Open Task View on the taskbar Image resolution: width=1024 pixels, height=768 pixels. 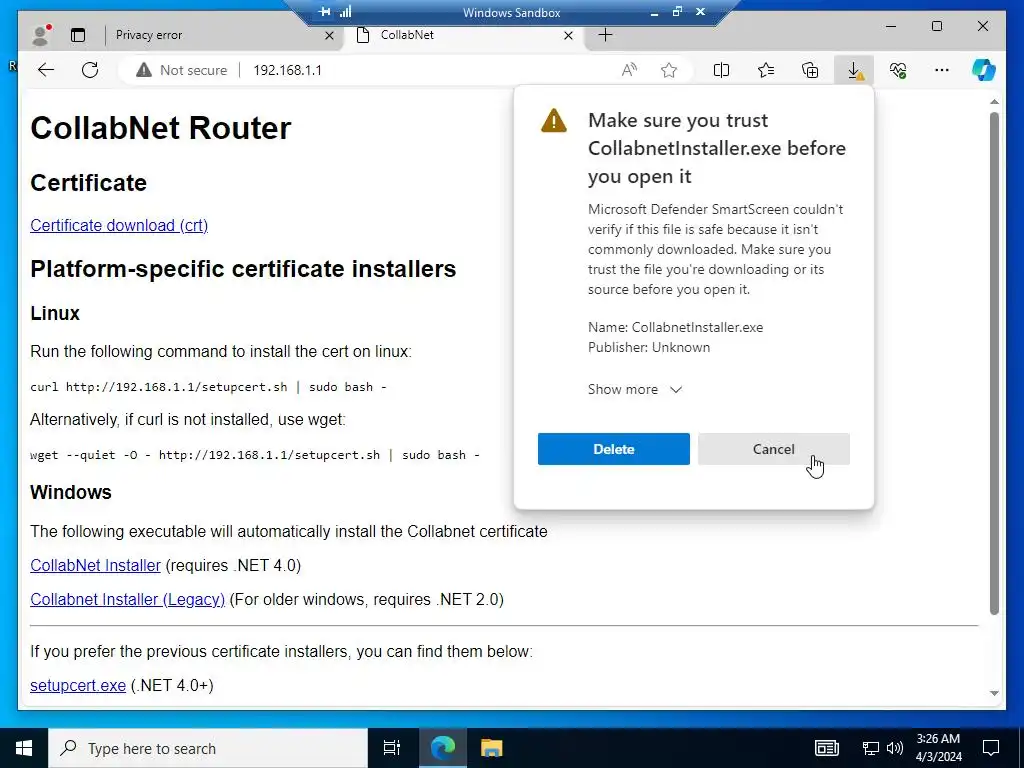point(392,748)
